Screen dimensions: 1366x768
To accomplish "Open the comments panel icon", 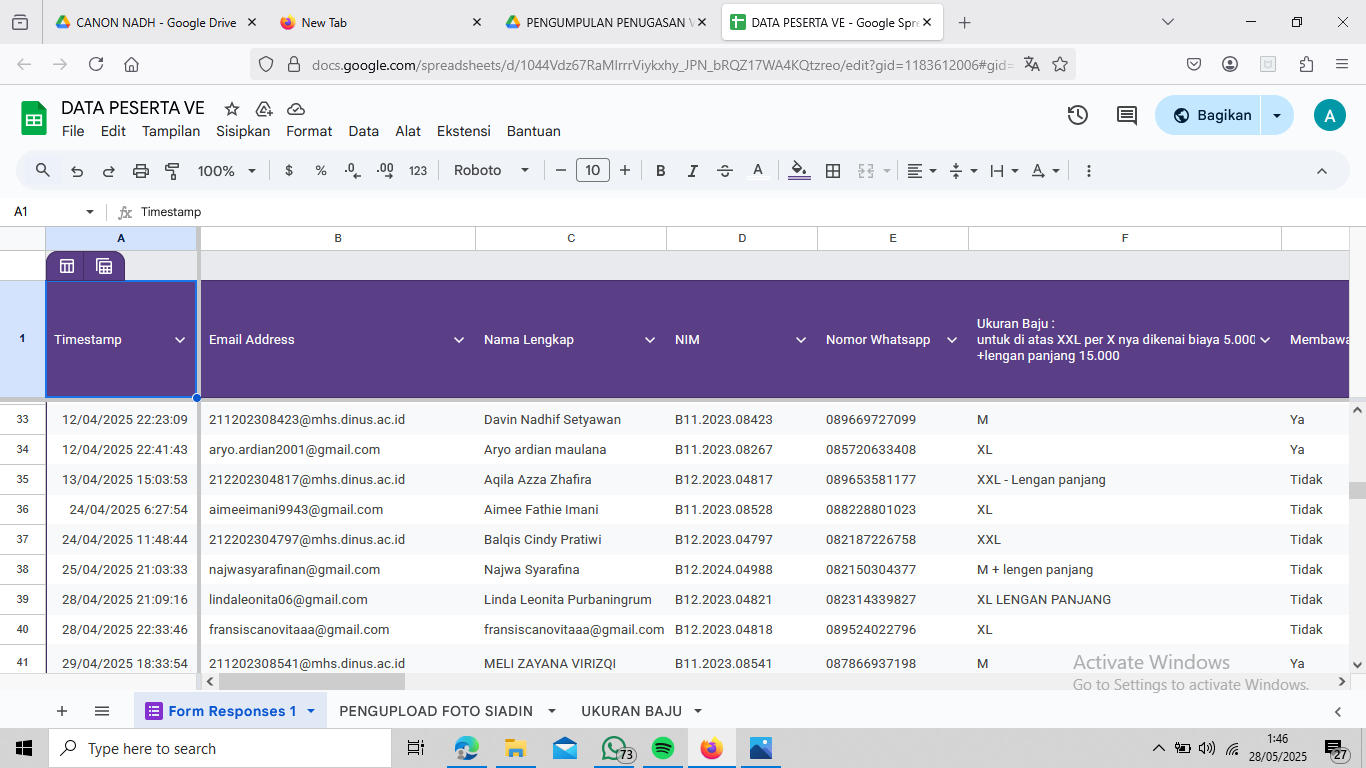I will tap(1127, 115).
